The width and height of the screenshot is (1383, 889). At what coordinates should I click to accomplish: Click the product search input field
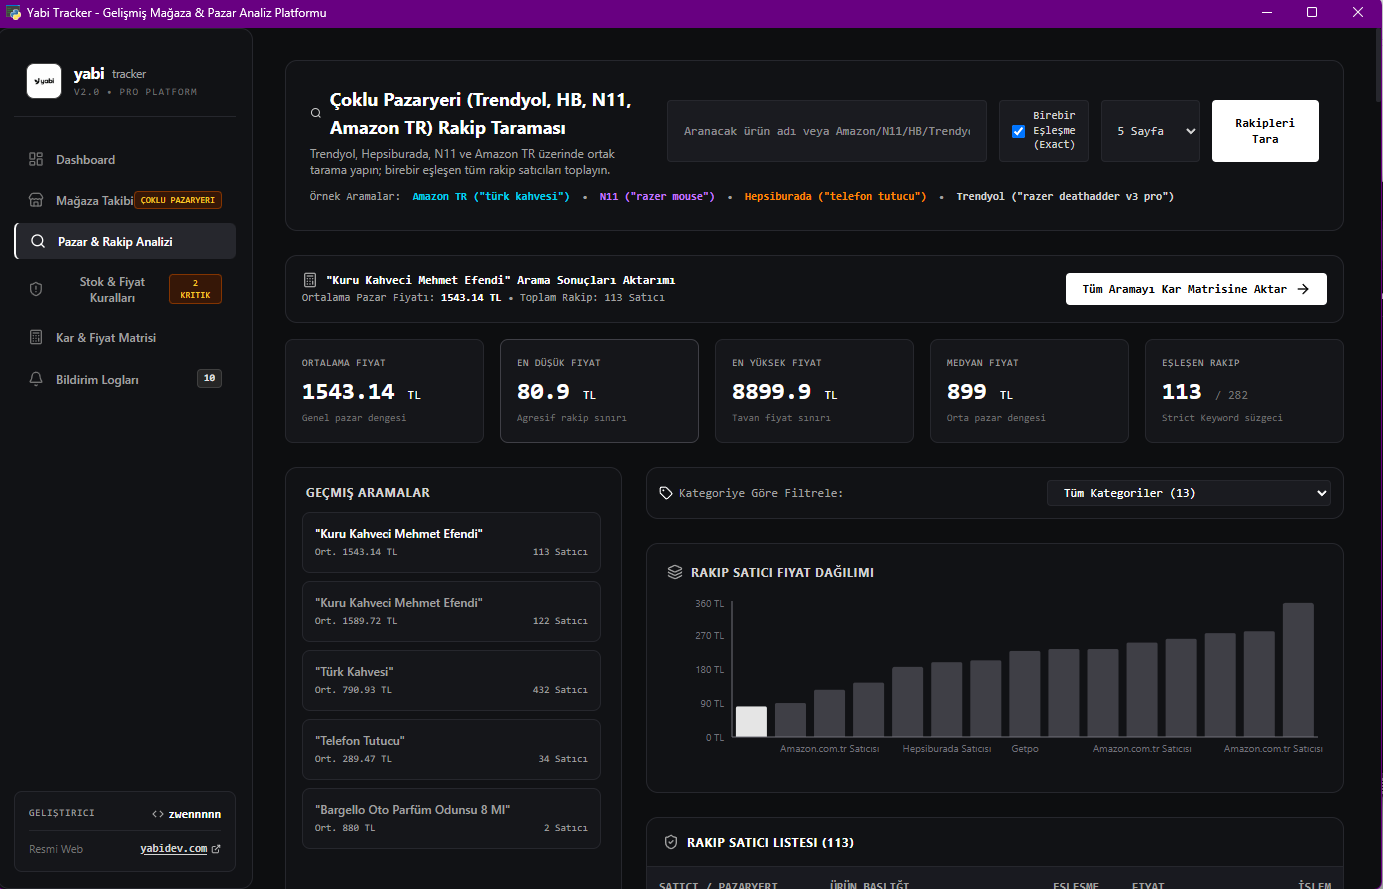[827, 131]
